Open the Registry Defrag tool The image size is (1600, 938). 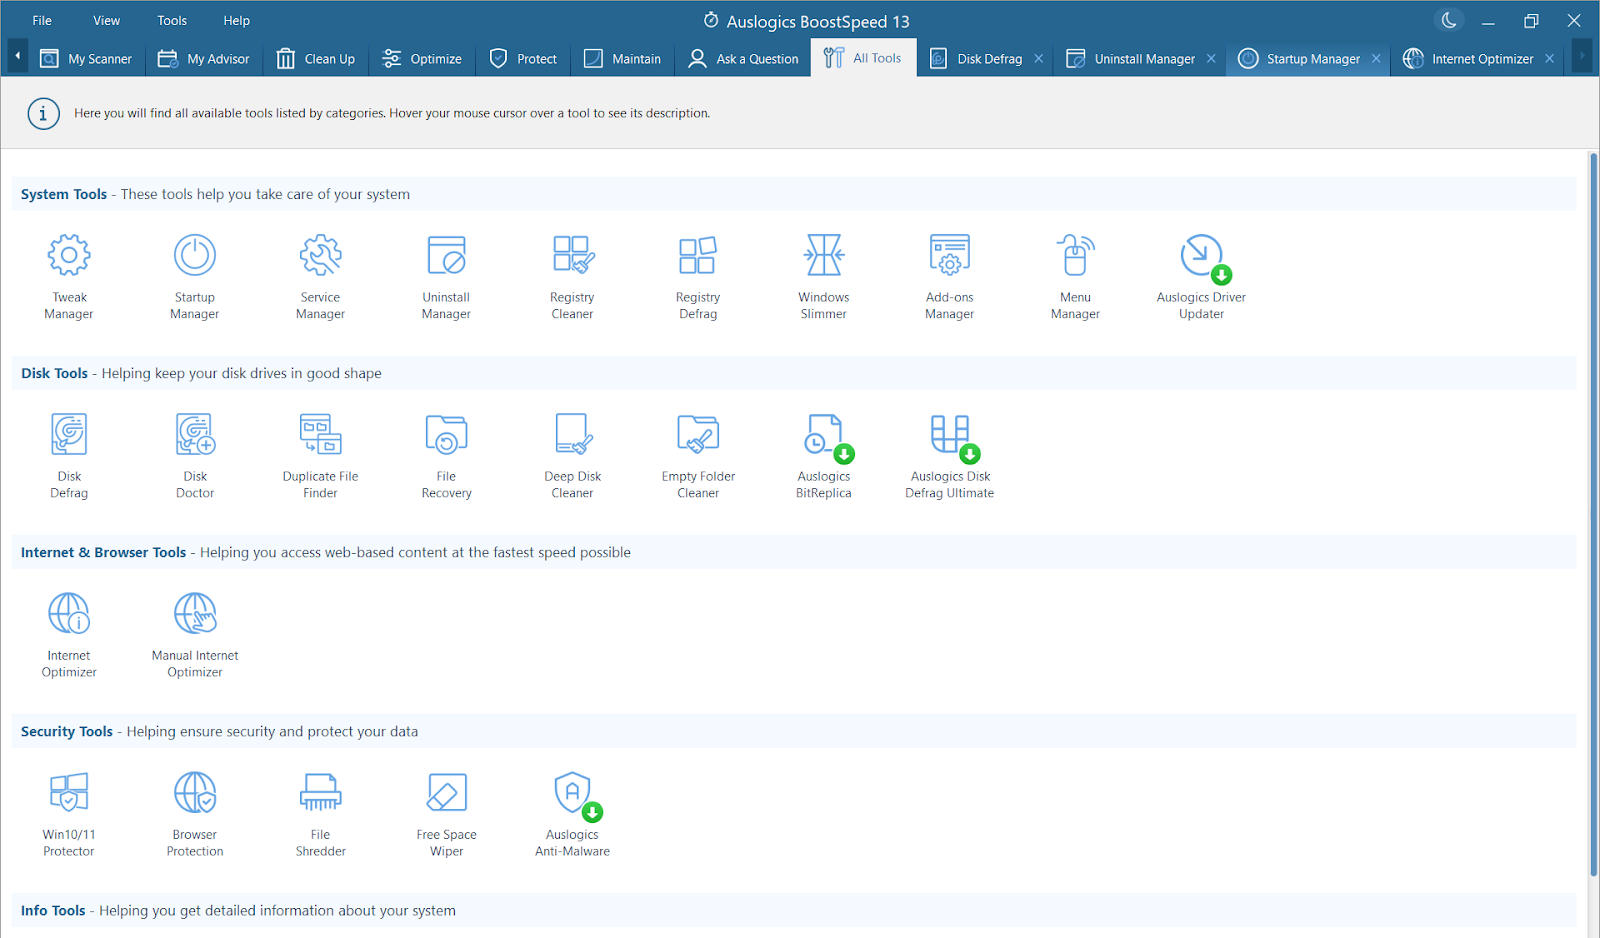(698, 277)
